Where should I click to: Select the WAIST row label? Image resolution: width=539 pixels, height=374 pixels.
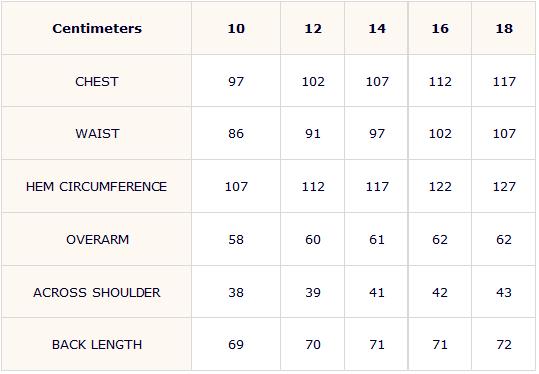pos(97,133)
